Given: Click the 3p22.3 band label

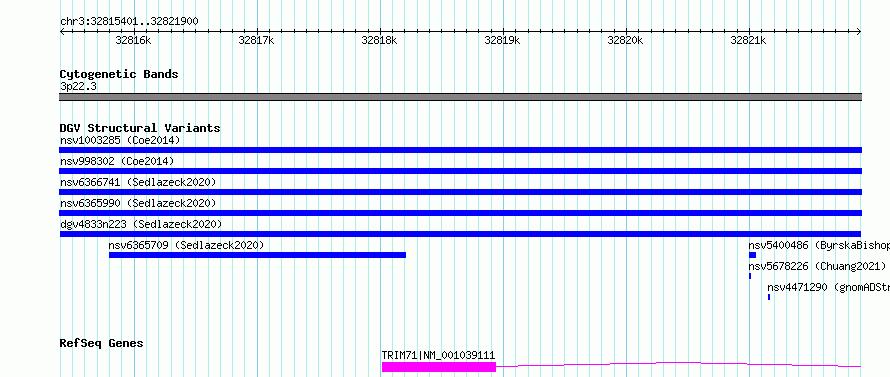Looking at the screenshot, I should 78,86.
